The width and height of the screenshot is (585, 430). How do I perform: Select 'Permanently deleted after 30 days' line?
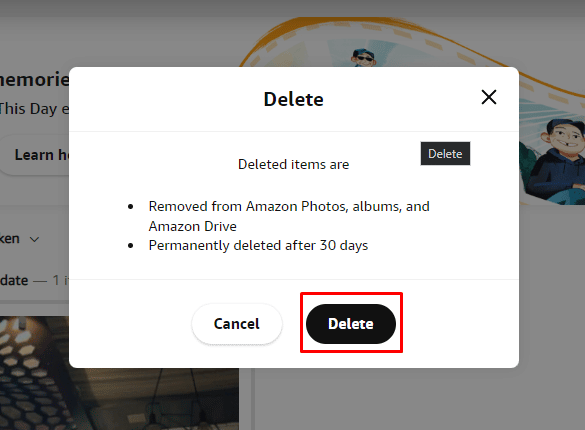click(258, 245)
